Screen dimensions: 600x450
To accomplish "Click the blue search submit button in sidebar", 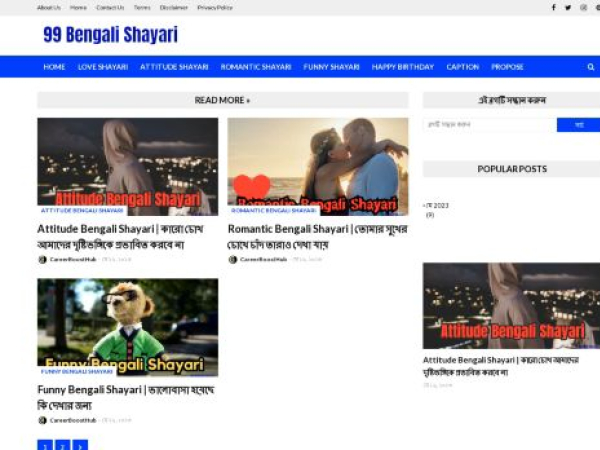I will pos(579,125).
